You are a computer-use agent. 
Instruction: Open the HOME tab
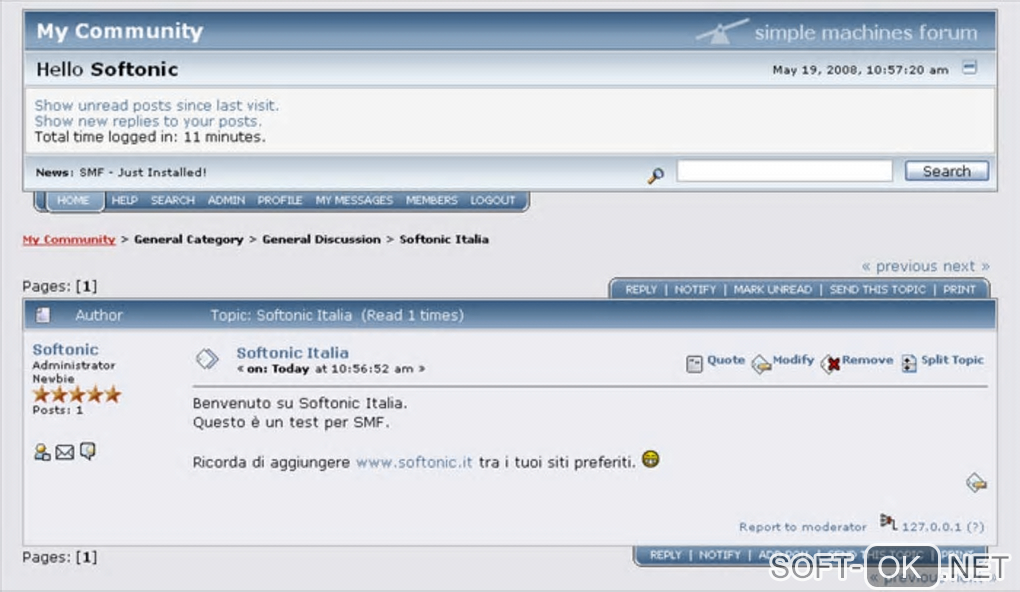pyautogui.click(x=73, y=200)
